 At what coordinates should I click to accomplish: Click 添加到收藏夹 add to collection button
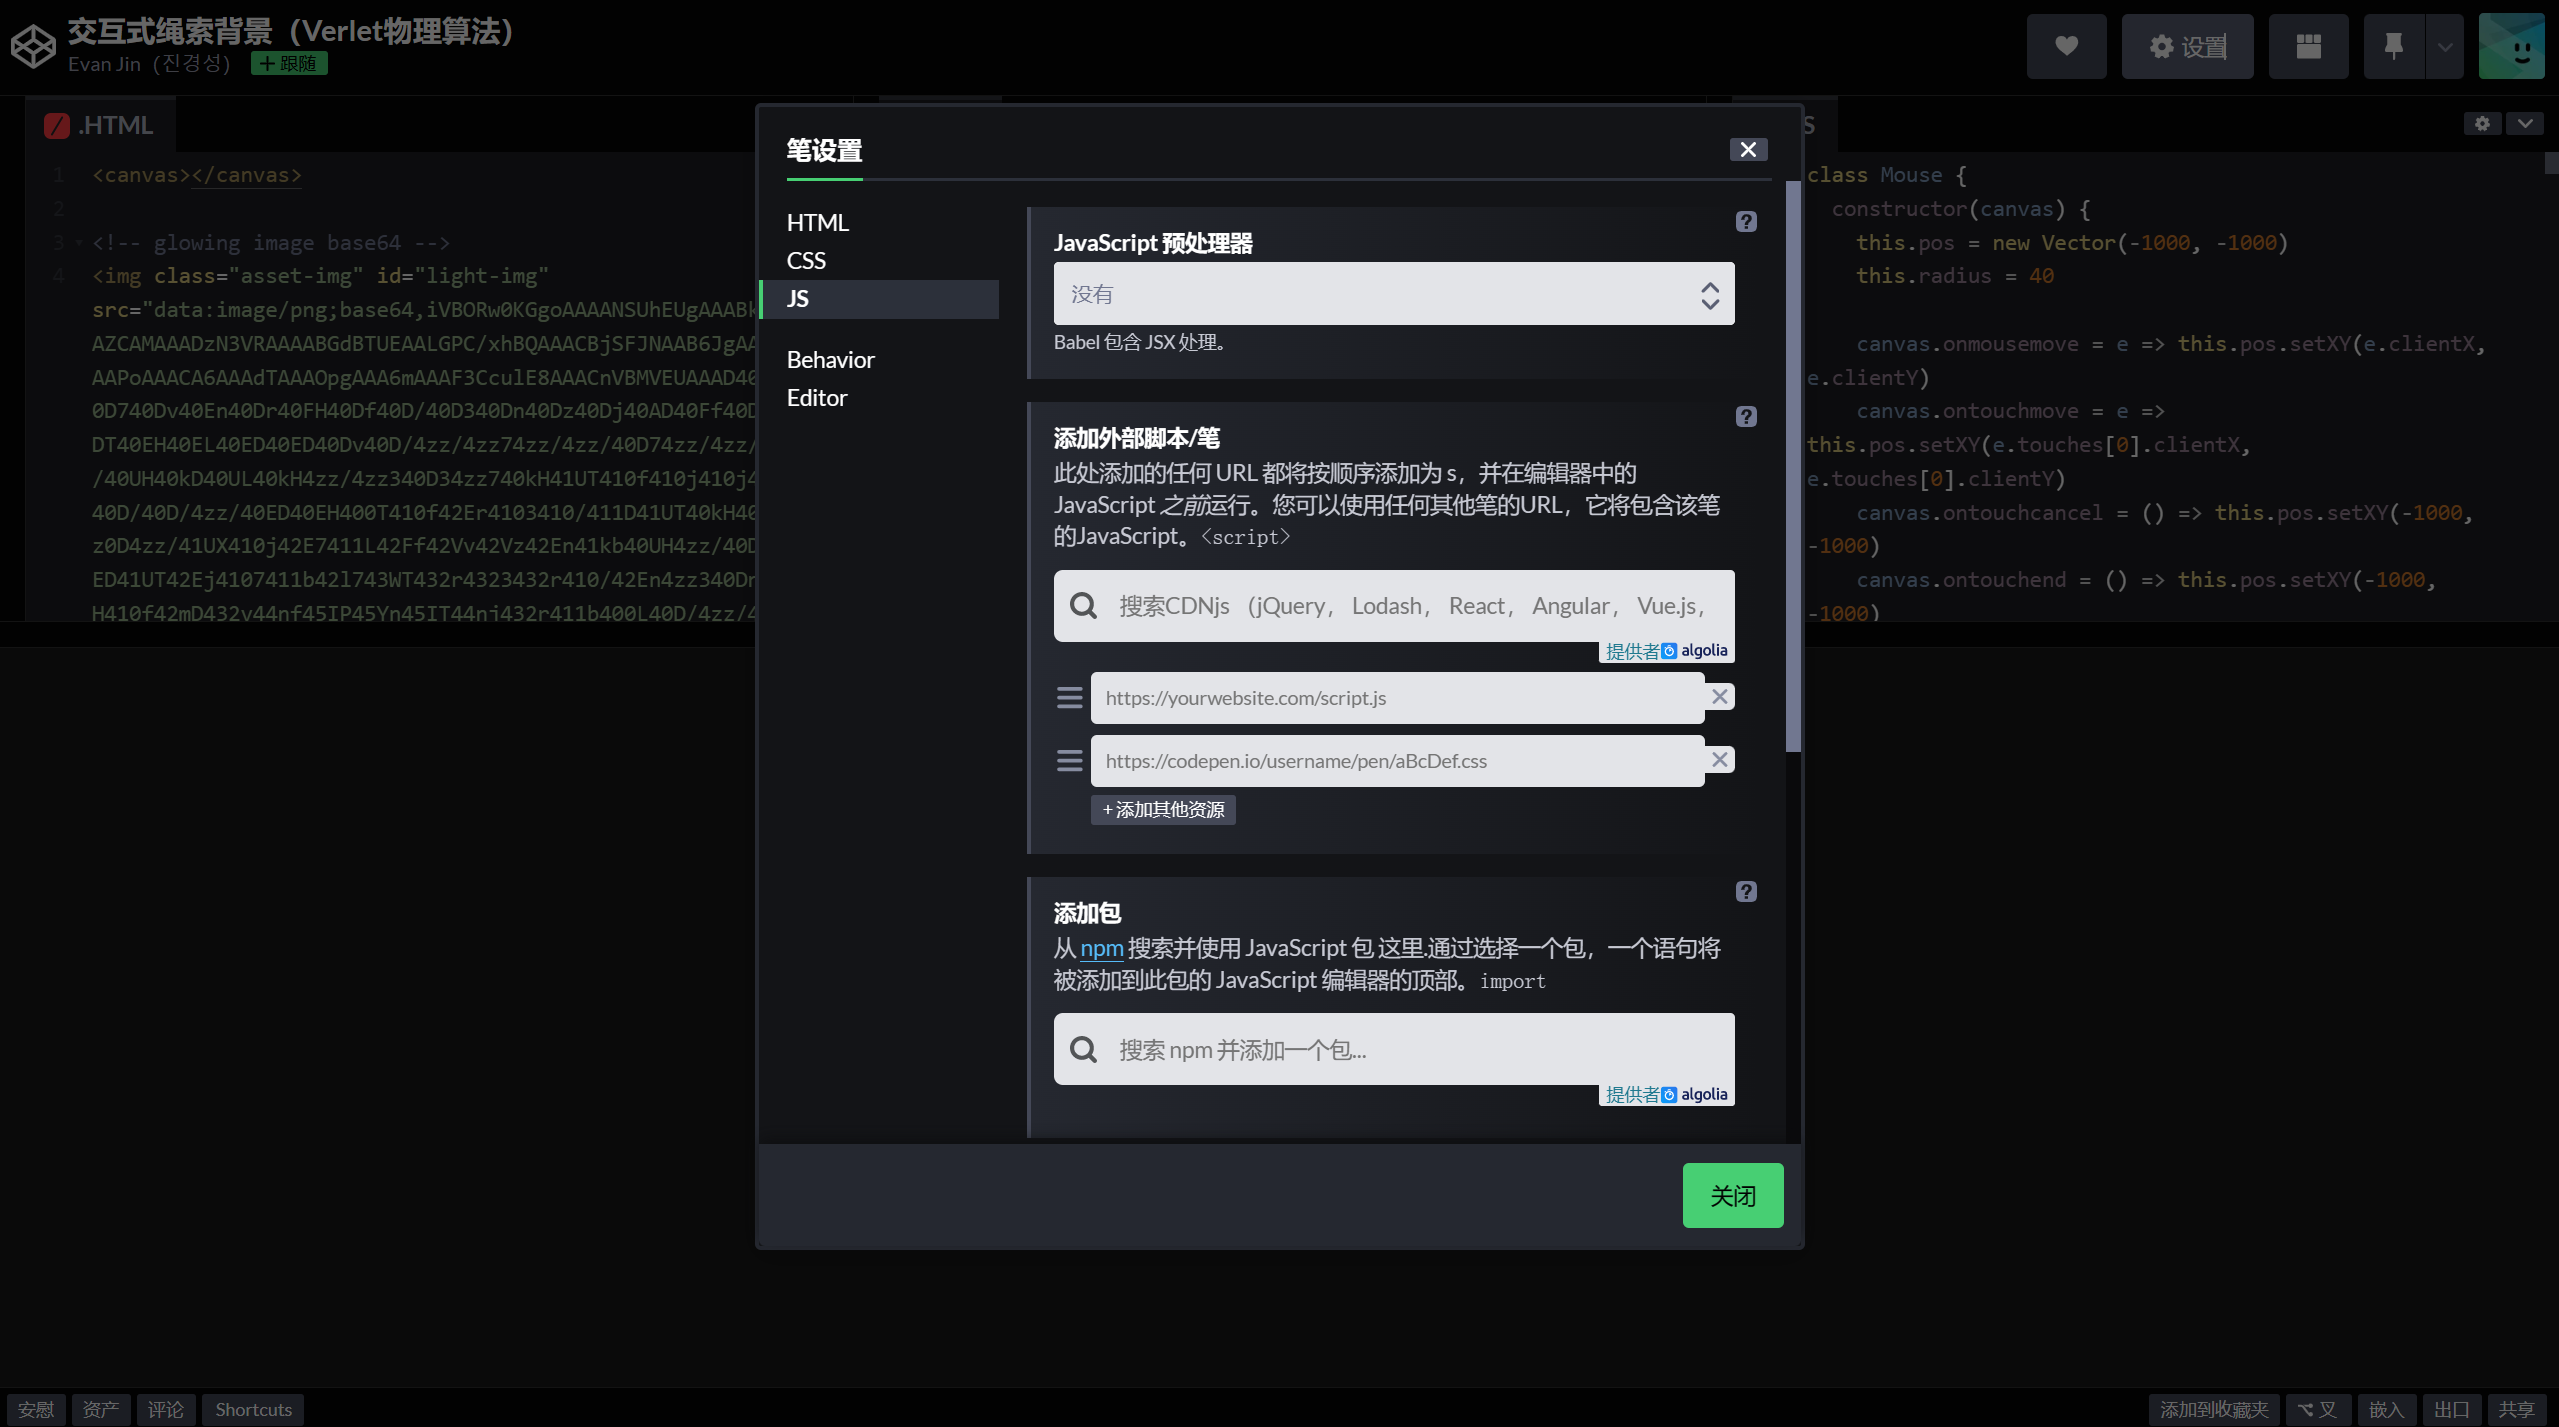[x=2213, y=1409]
